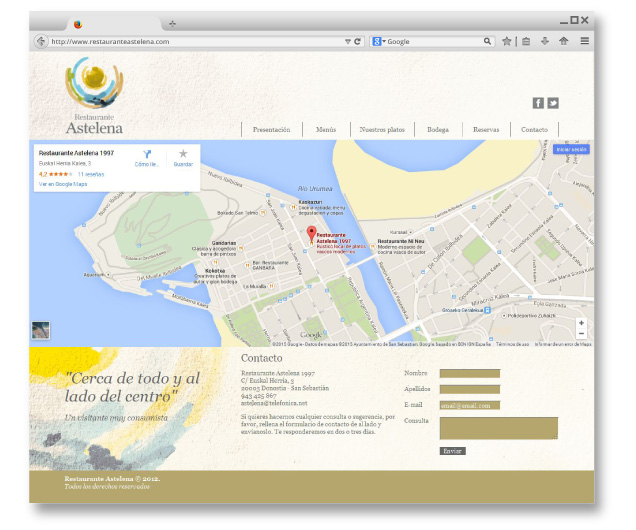Submit the form with Enviar button
This screenshot has height=530, width=636.
tap(453, 451)
